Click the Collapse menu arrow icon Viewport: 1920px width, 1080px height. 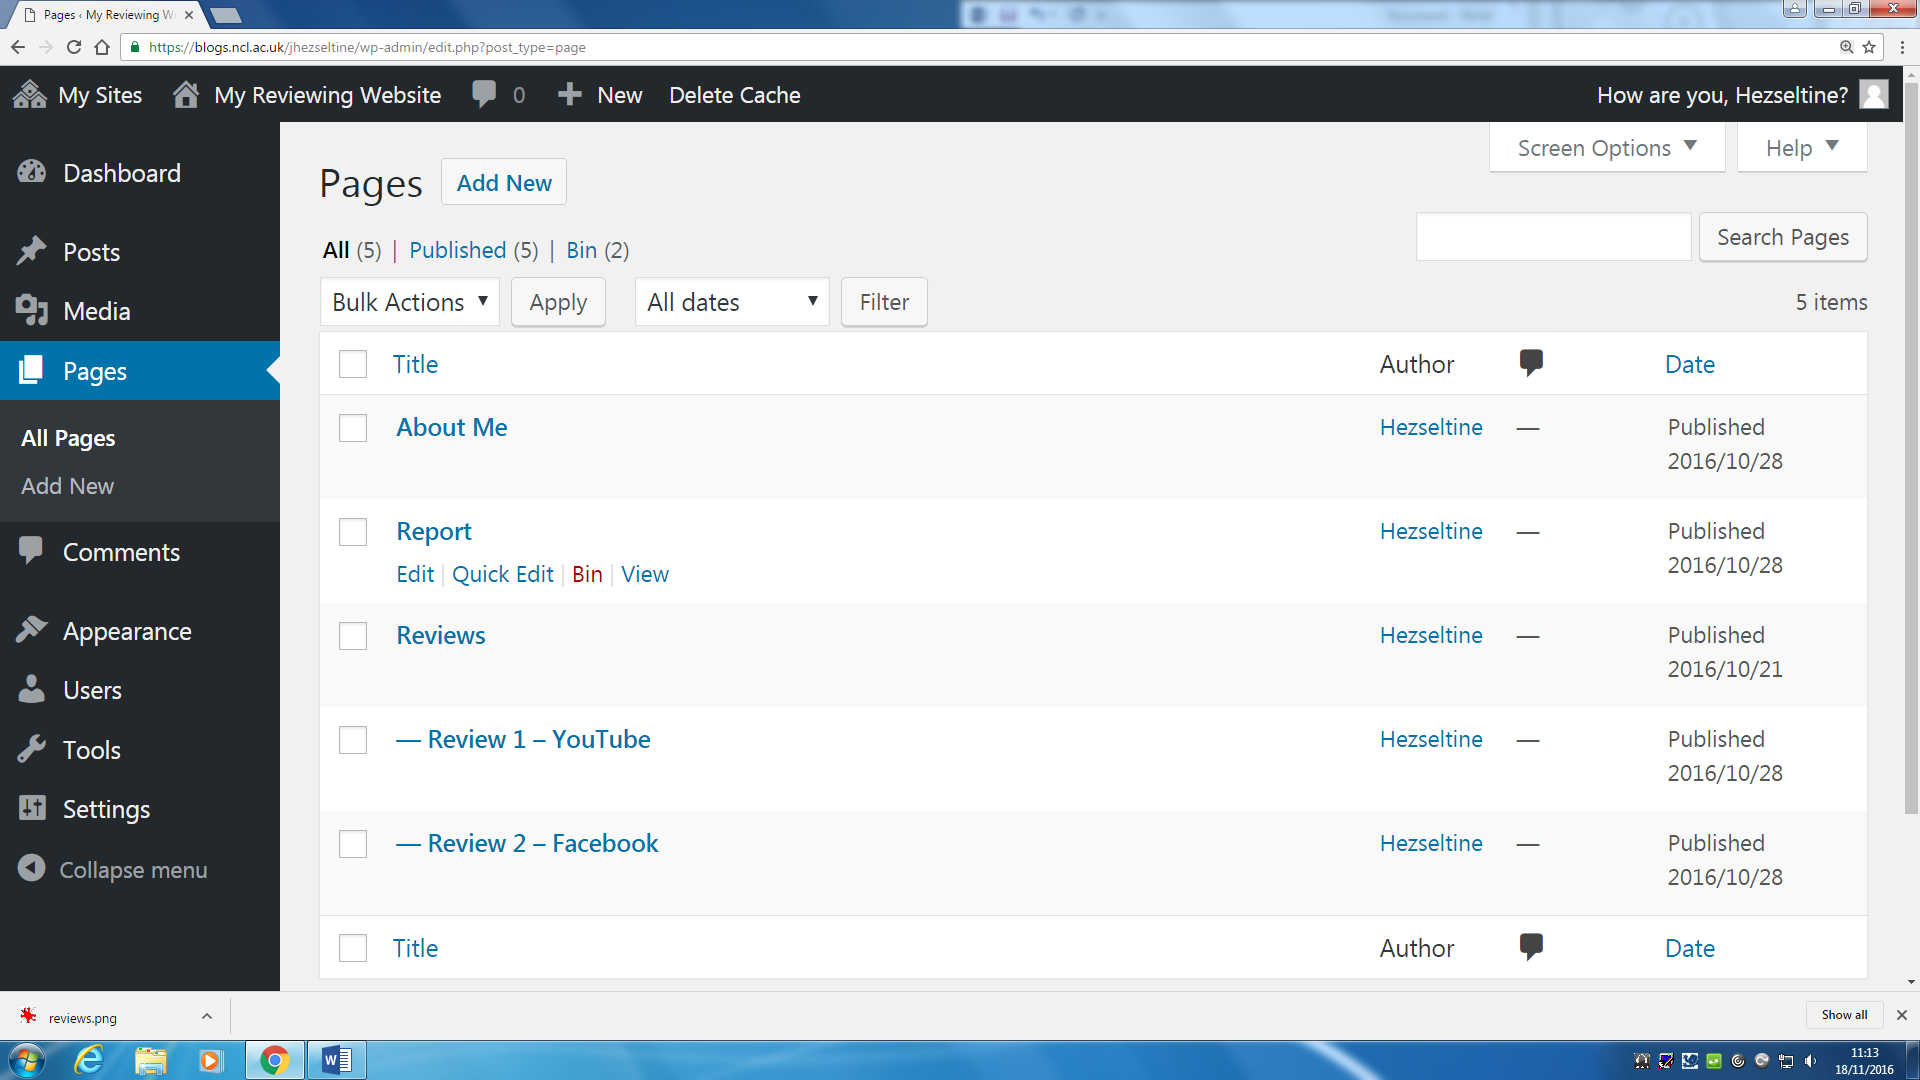(32, 868)
